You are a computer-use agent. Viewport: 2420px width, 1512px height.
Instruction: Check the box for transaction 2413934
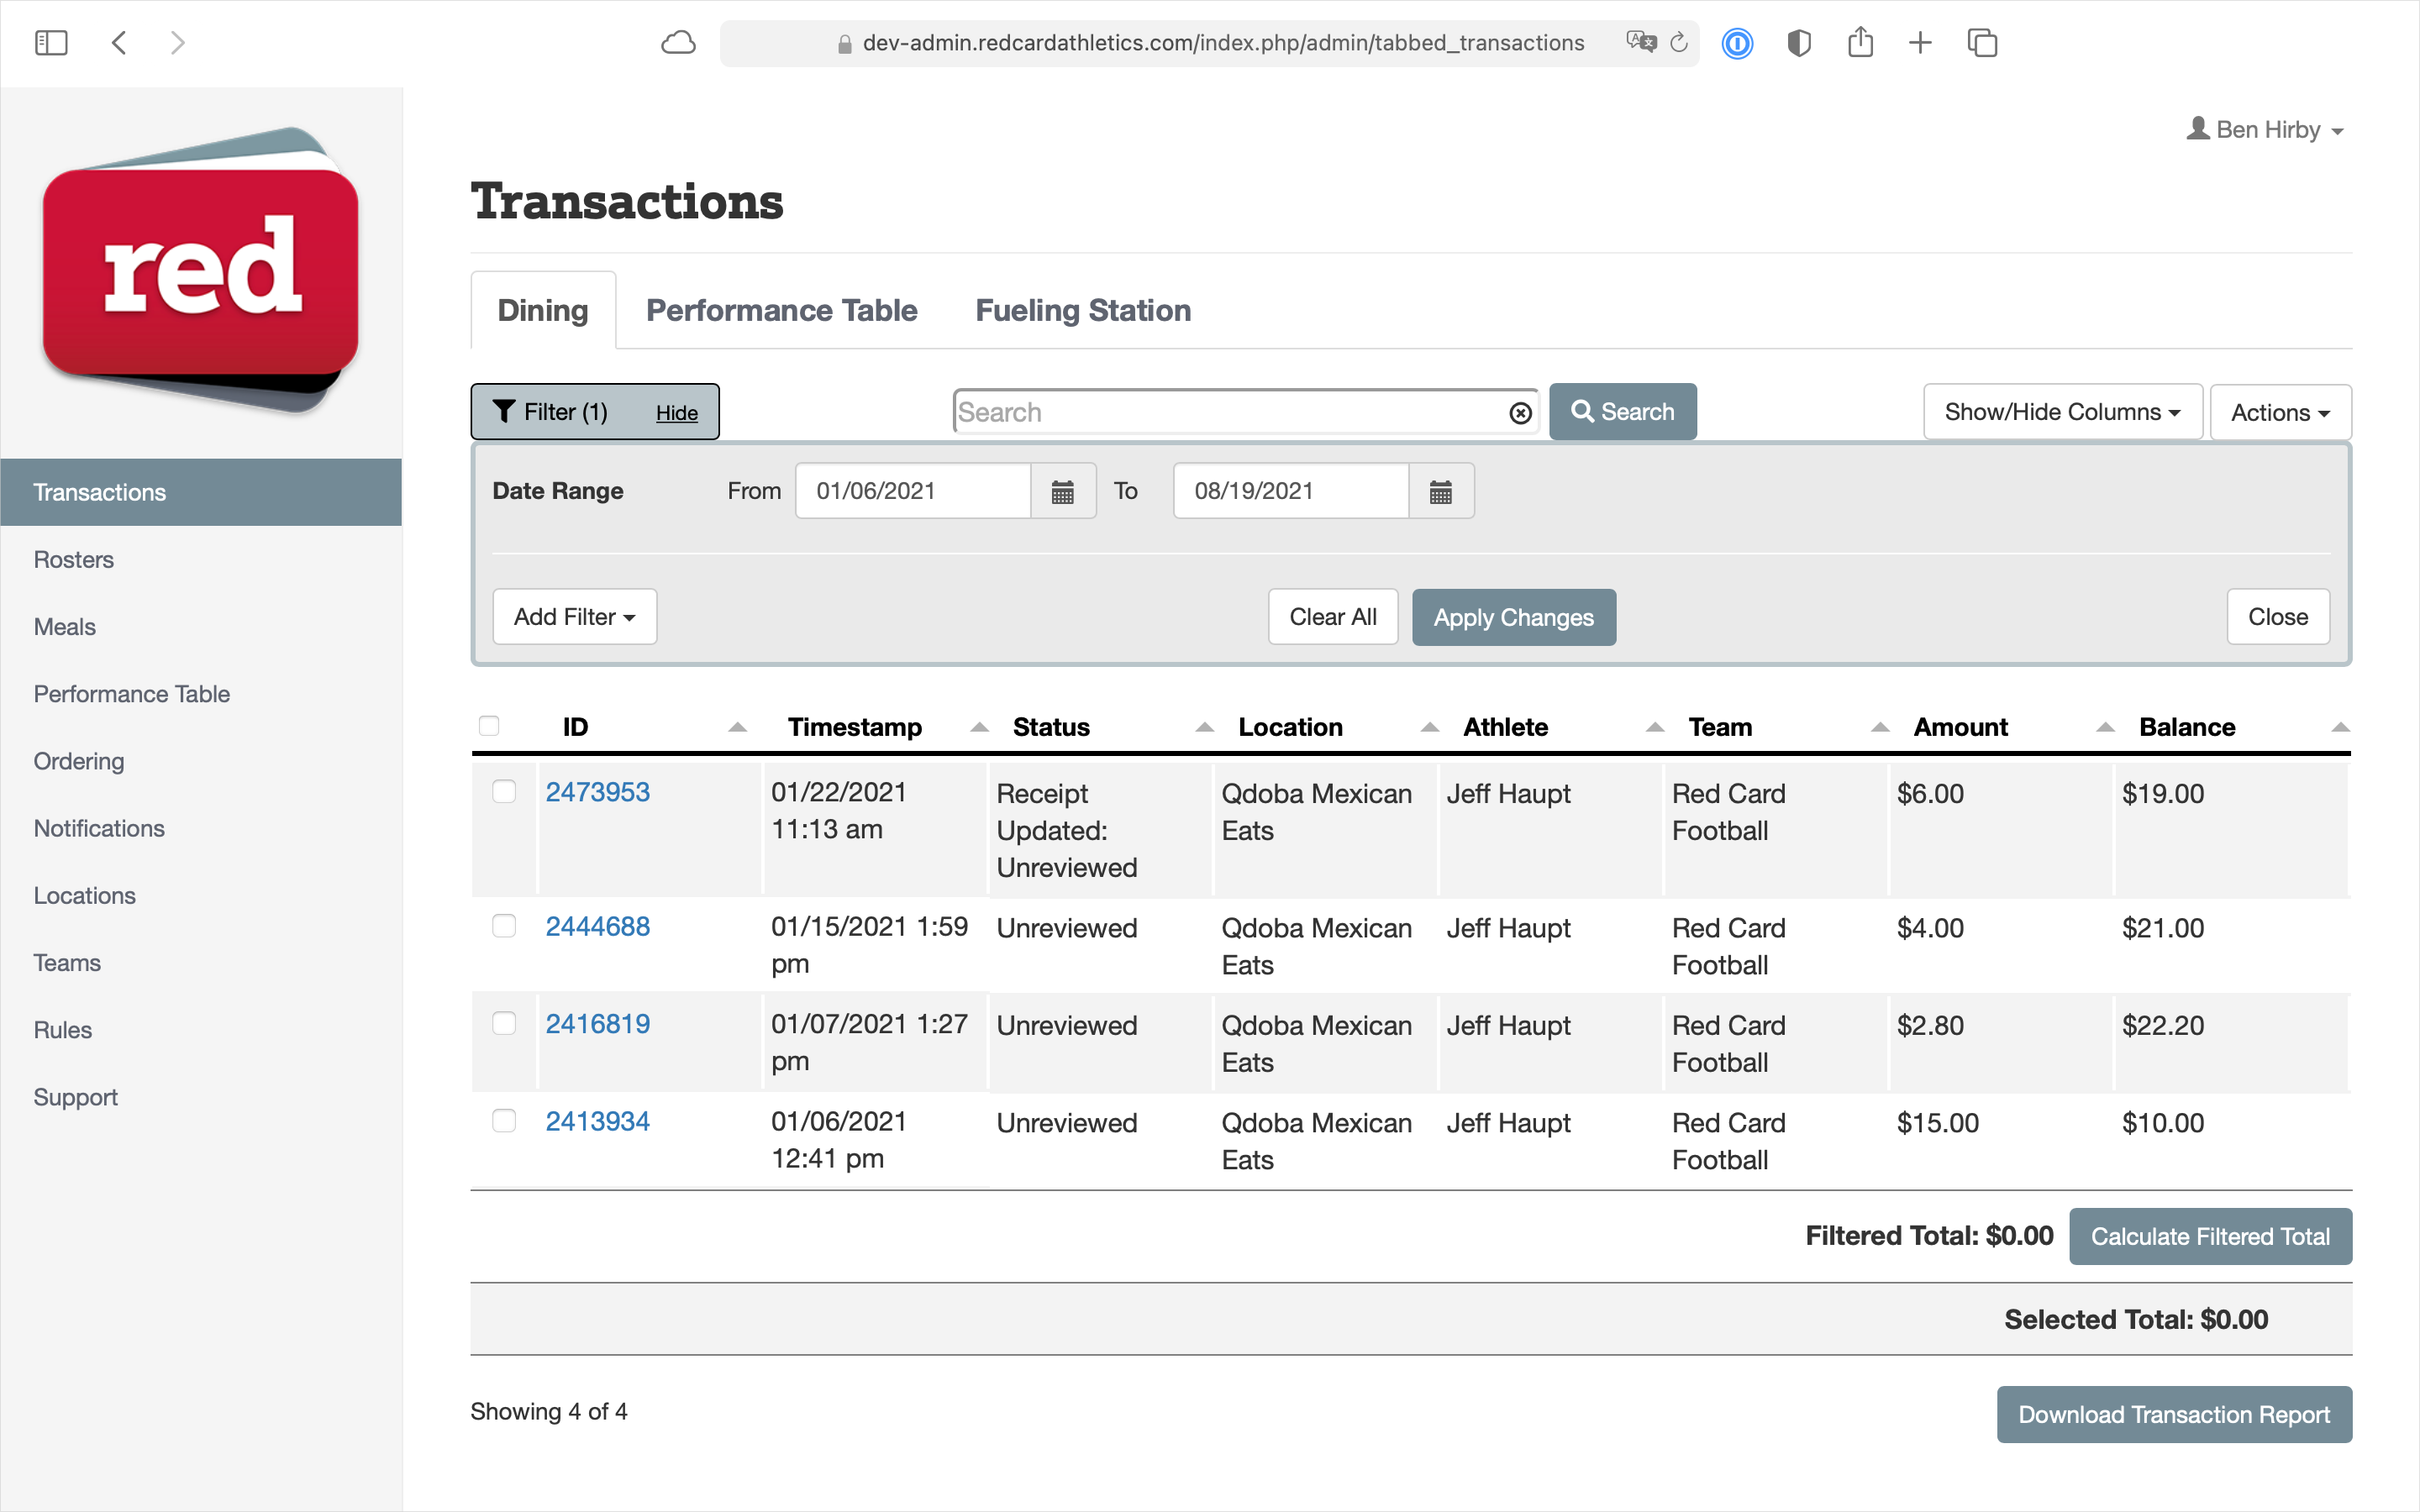[504, 1121]
